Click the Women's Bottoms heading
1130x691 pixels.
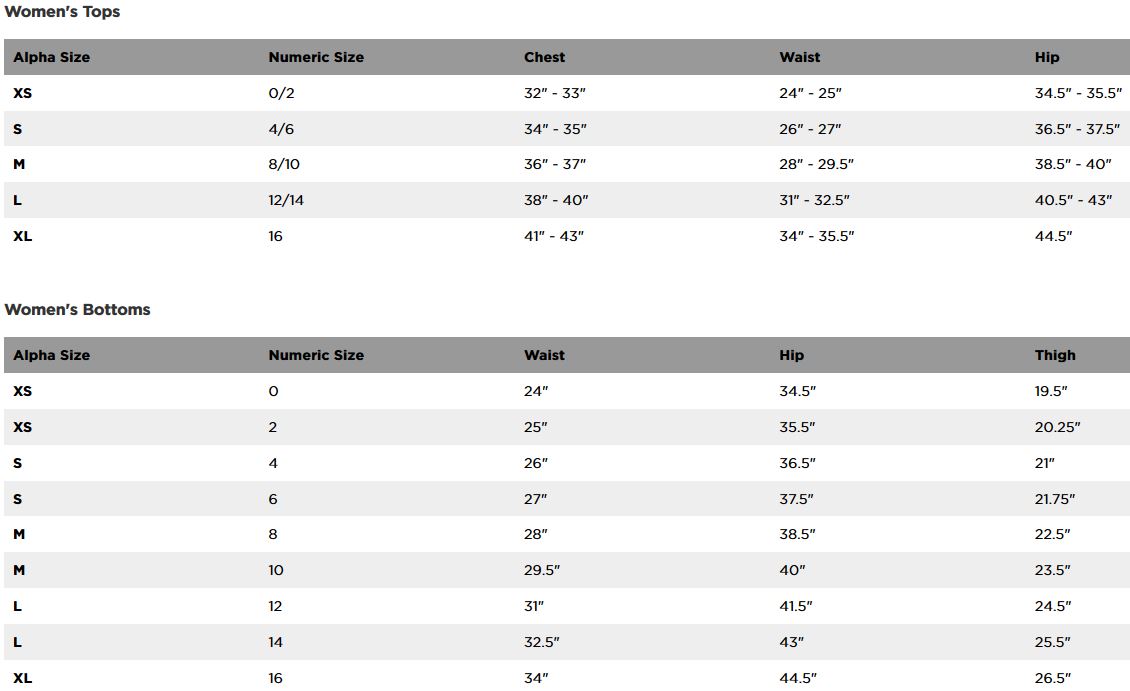[77, 310]
